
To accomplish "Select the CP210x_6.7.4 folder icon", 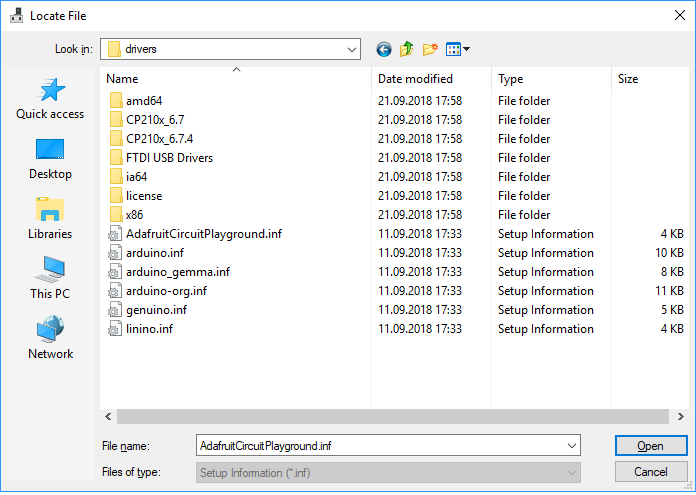I will point(115,139).
